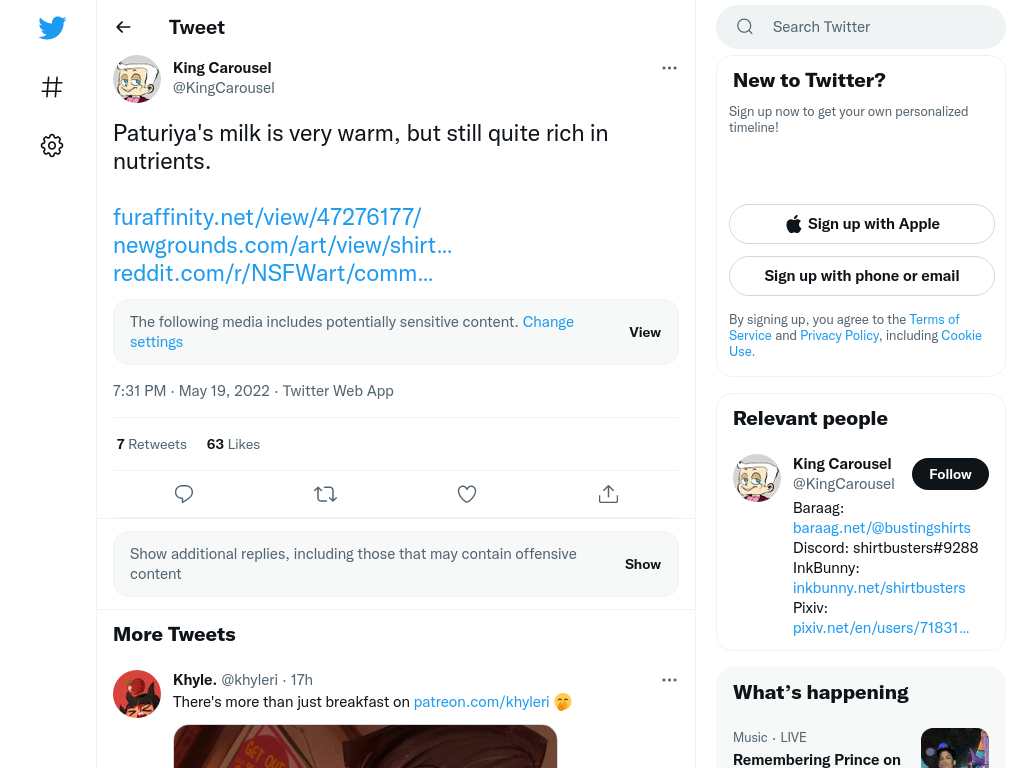This screenshot has width=1024, height=768.
Task: Reply to the tweet using the speech bubble icon
Action: click(184, 494)
